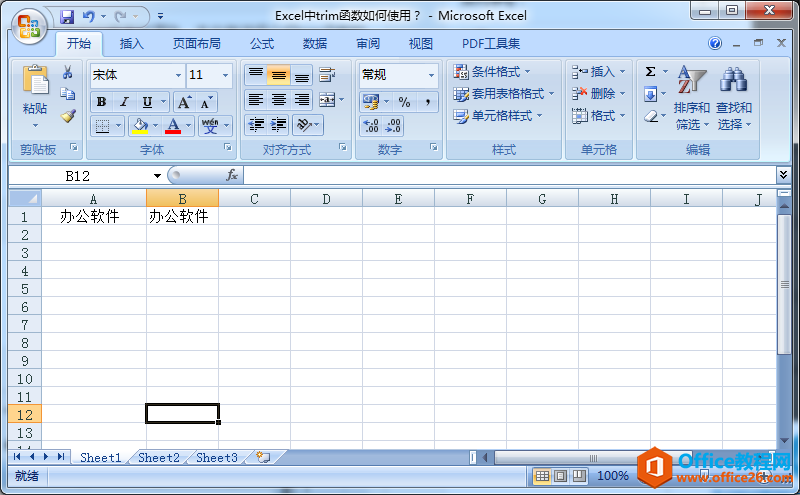Increase decimal places
The image size is (800, 495).
371,126
